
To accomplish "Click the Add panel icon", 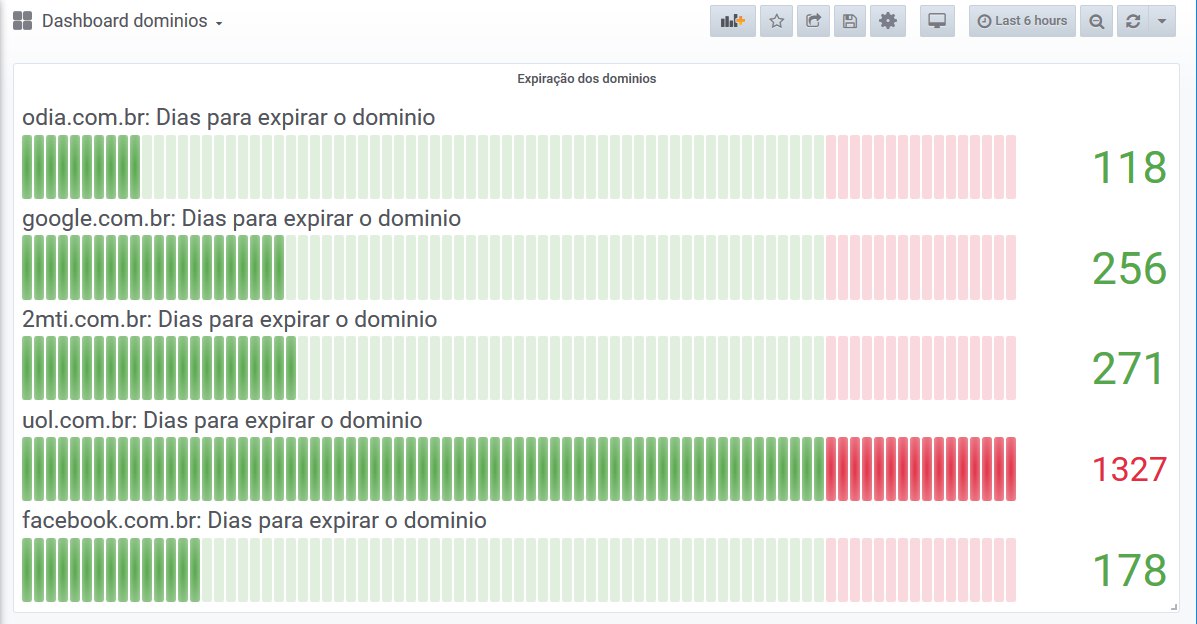I will pyautogui.click(x=733, y=21).
